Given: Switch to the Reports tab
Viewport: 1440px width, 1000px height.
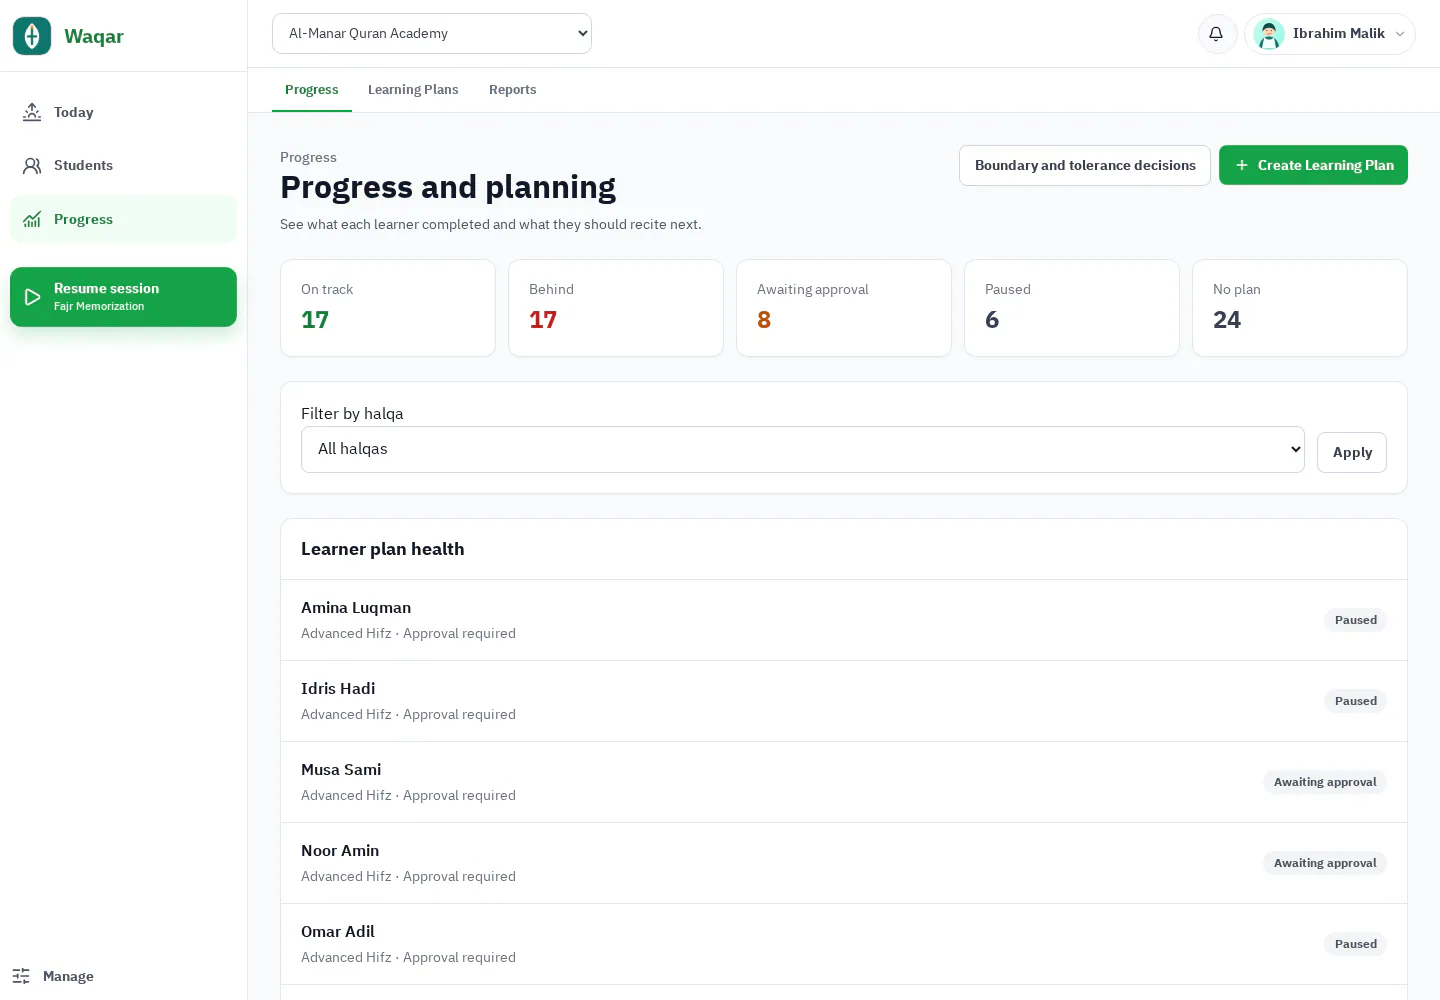Looking at the screenshot, I should click(513, 89).
